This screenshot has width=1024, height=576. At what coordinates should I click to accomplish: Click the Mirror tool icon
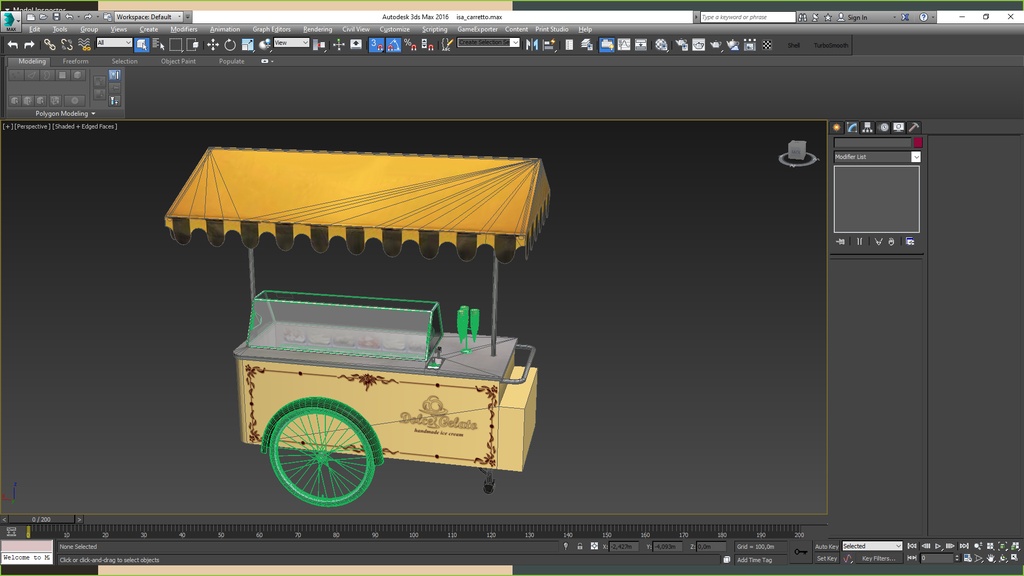pos(531,45)
